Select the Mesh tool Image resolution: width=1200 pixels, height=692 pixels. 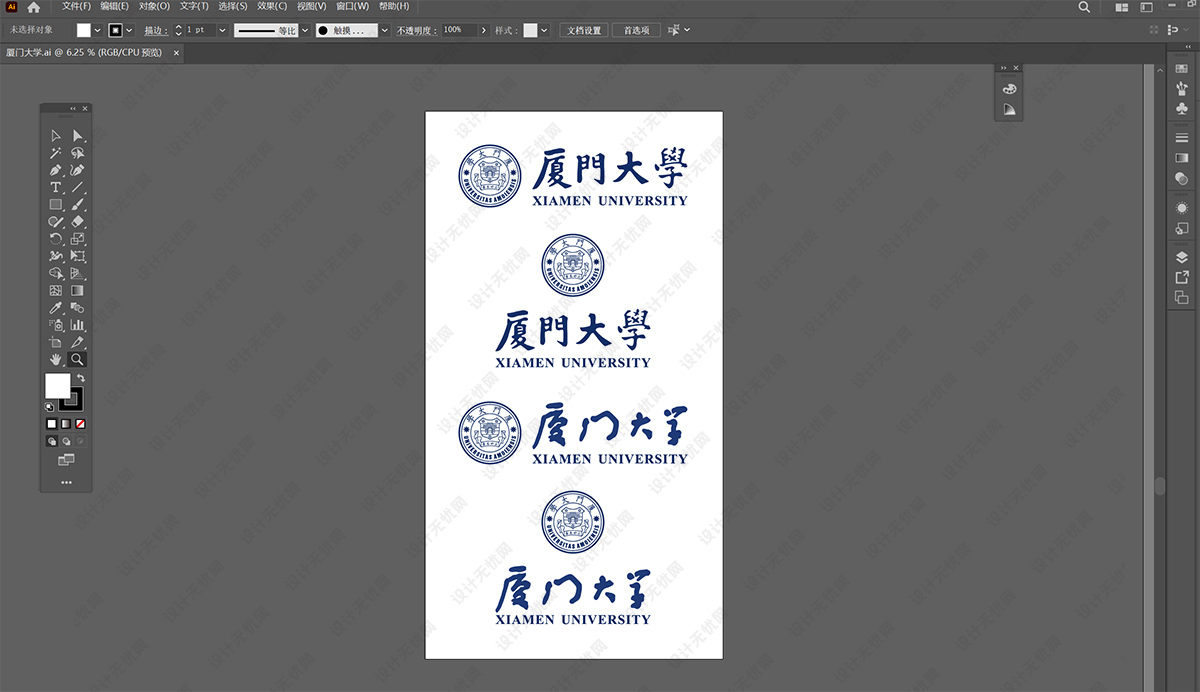point(56,290)
